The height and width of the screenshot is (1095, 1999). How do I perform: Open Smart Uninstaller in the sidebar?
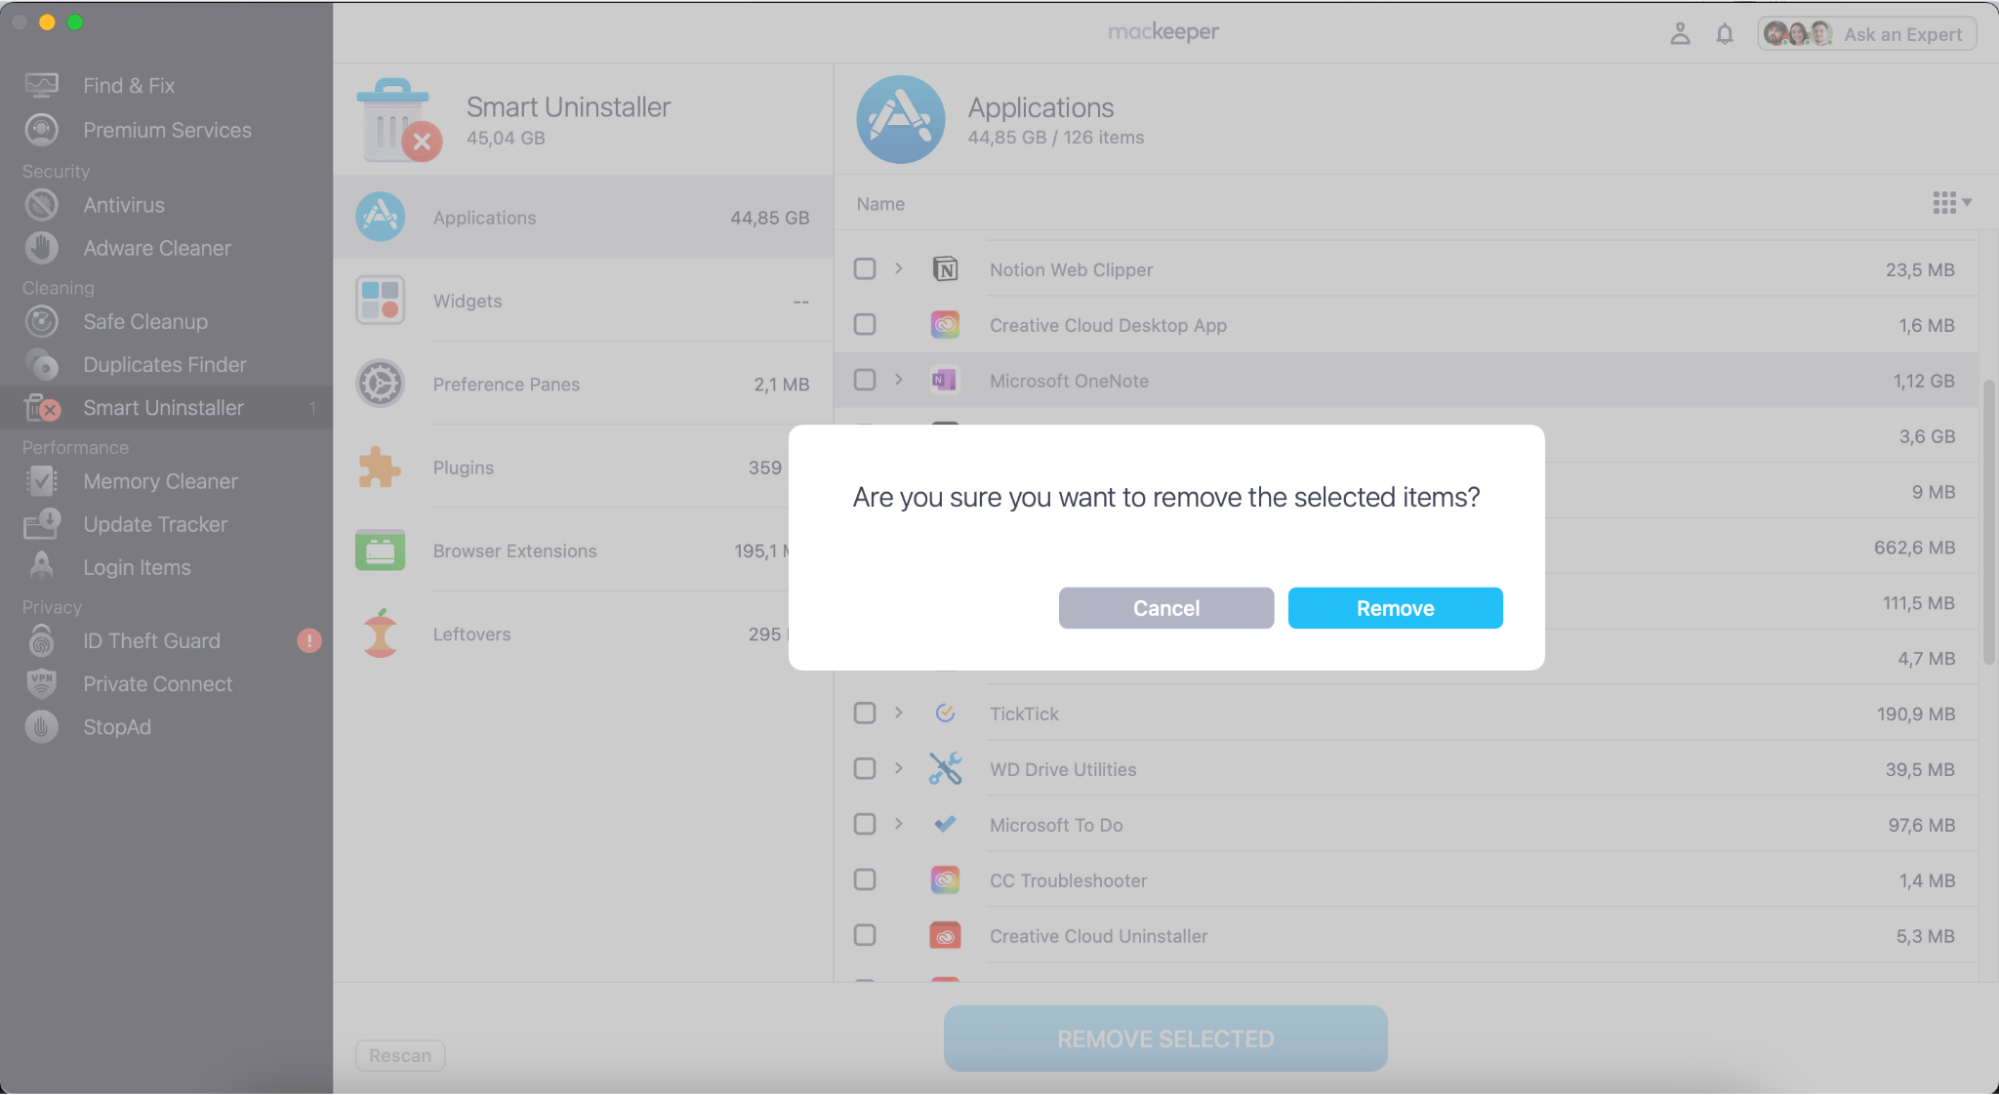(166, 408)
